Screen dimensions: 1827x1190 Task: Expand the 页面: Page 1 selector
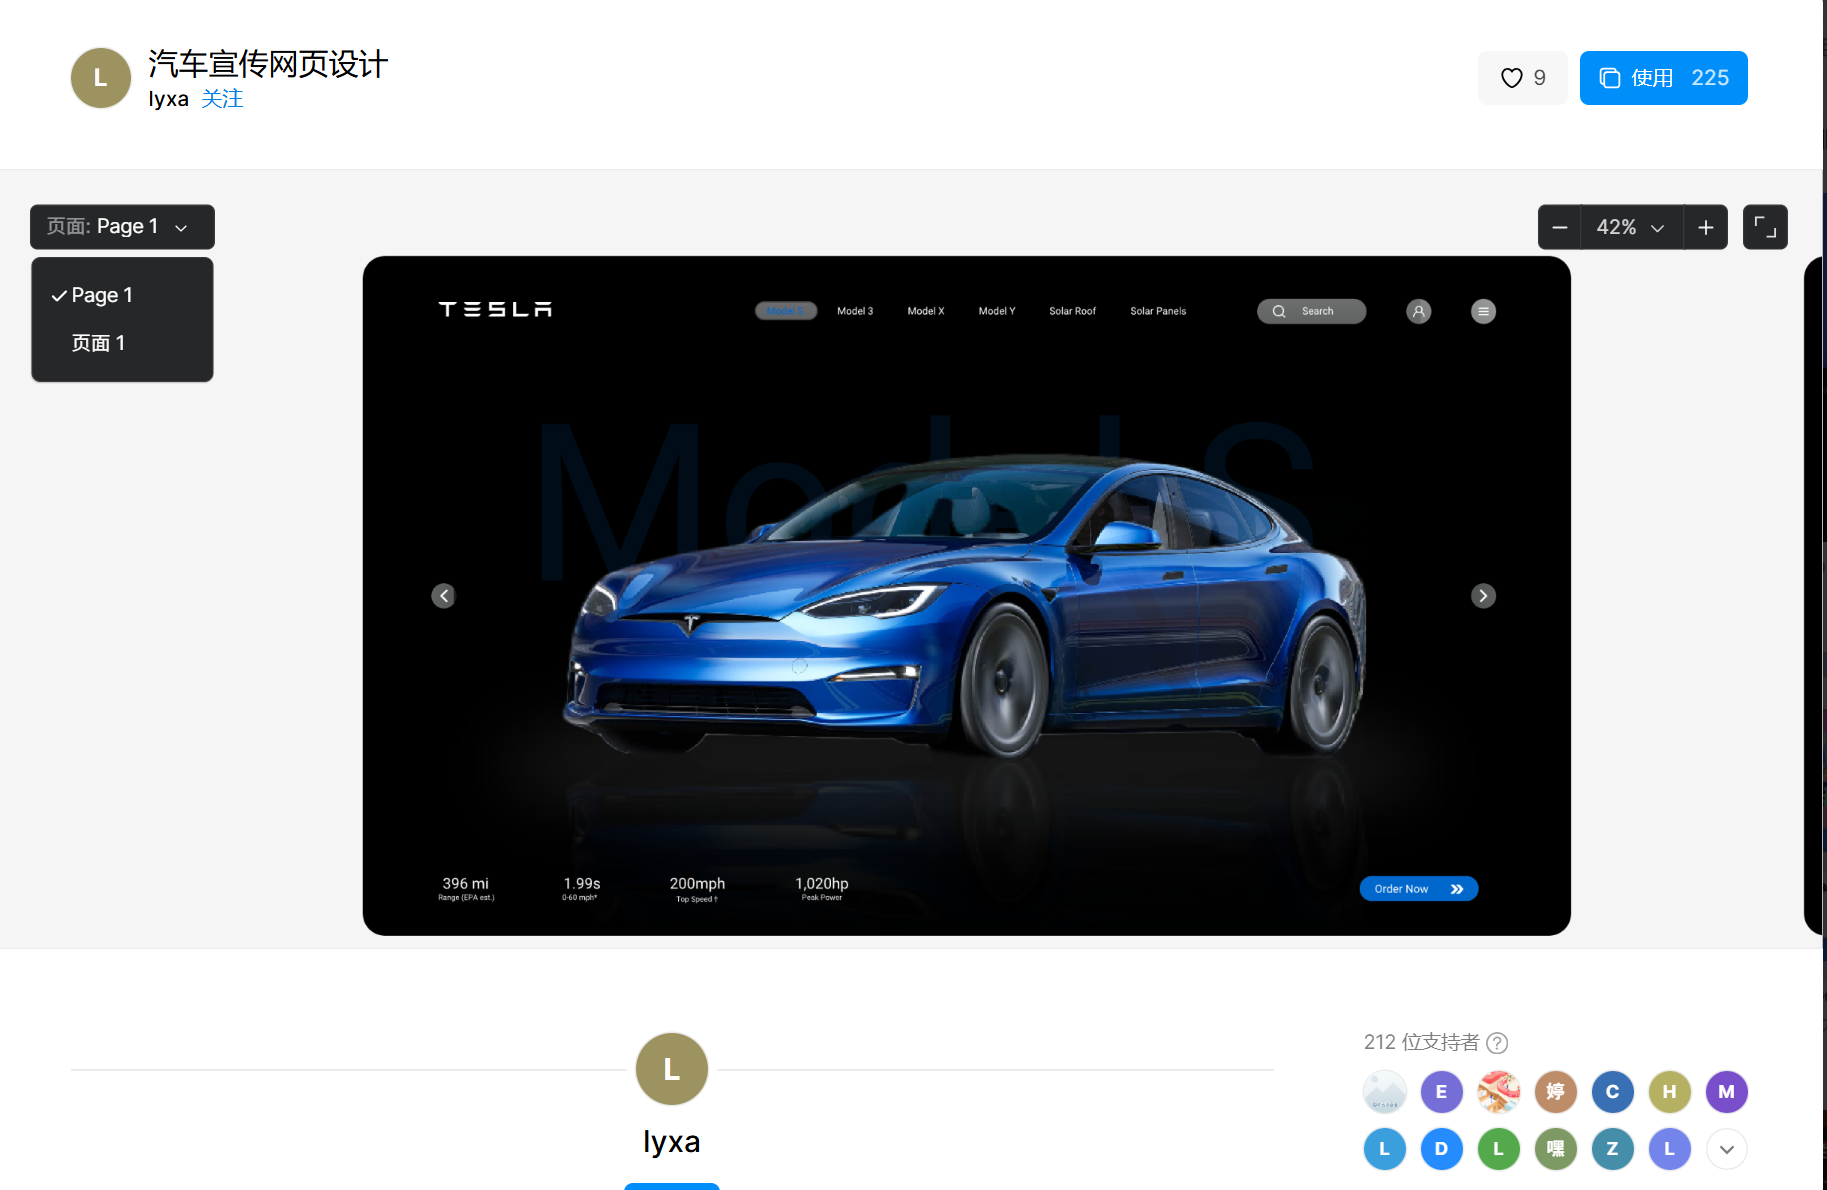tap(122, 227)
